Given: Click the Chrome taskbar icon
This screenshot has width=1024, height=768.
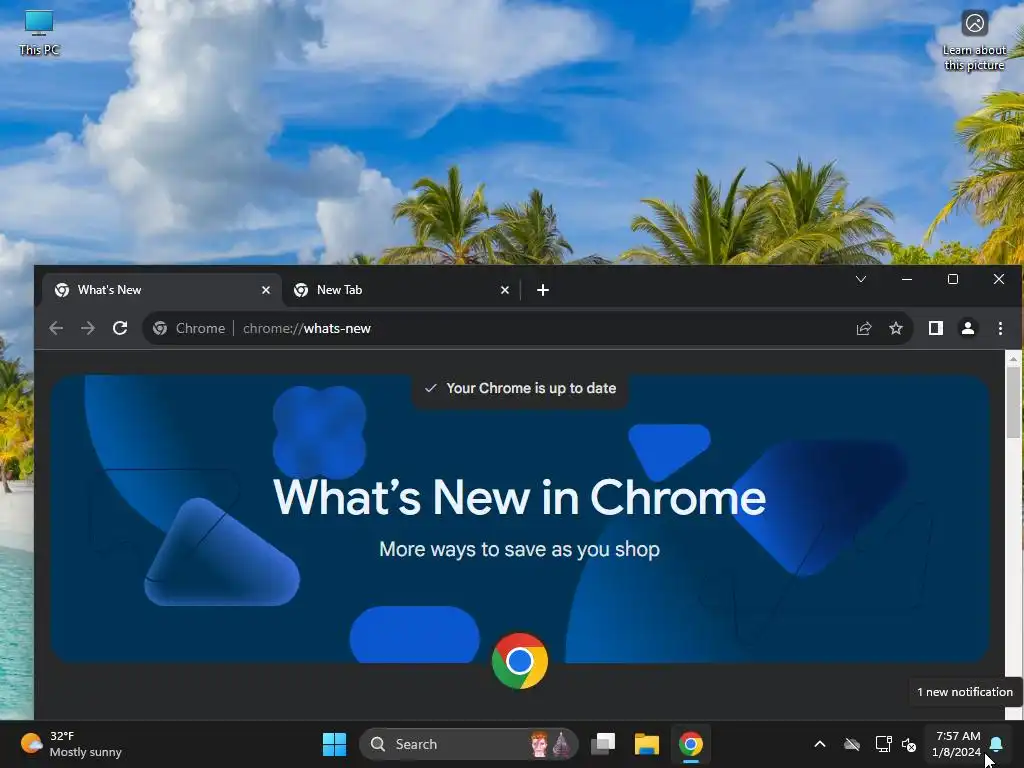Looking at the screenshot, I should pos(690,744).
